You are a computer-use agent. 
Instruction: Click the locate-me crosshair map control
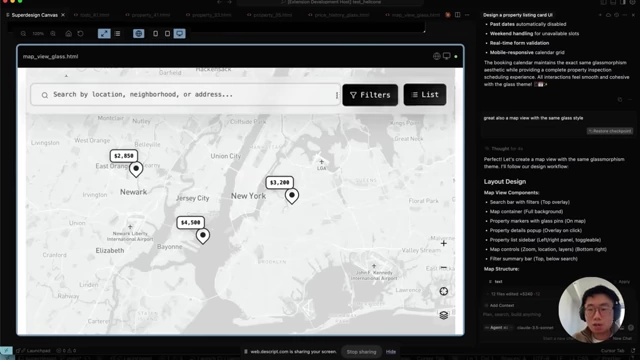click(x=444, y=291)
